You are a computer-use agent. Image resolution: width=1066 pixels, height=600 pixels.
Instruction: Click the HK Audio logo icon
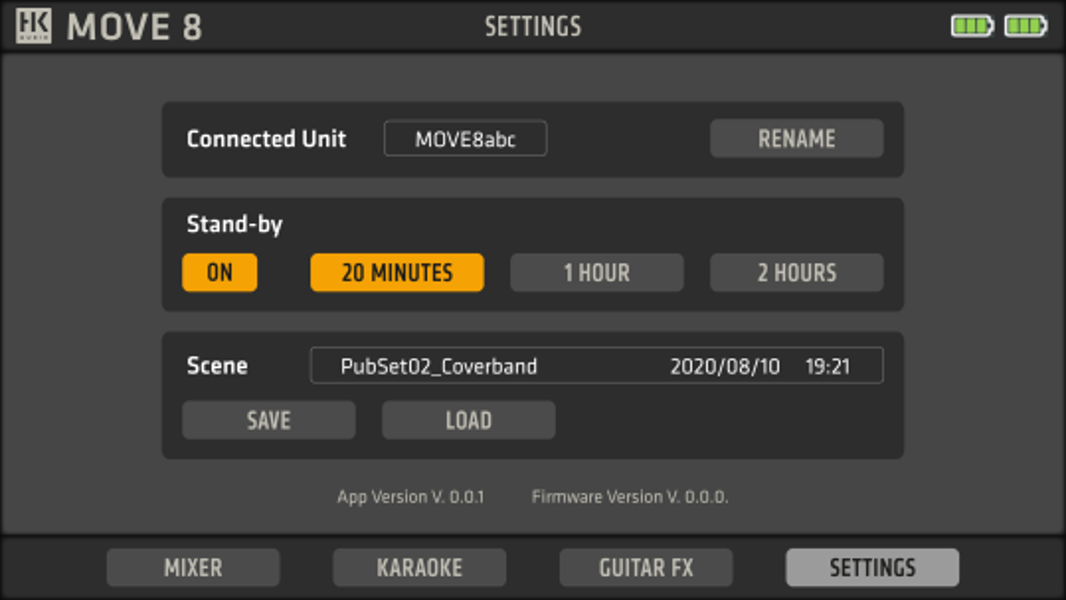33,26
